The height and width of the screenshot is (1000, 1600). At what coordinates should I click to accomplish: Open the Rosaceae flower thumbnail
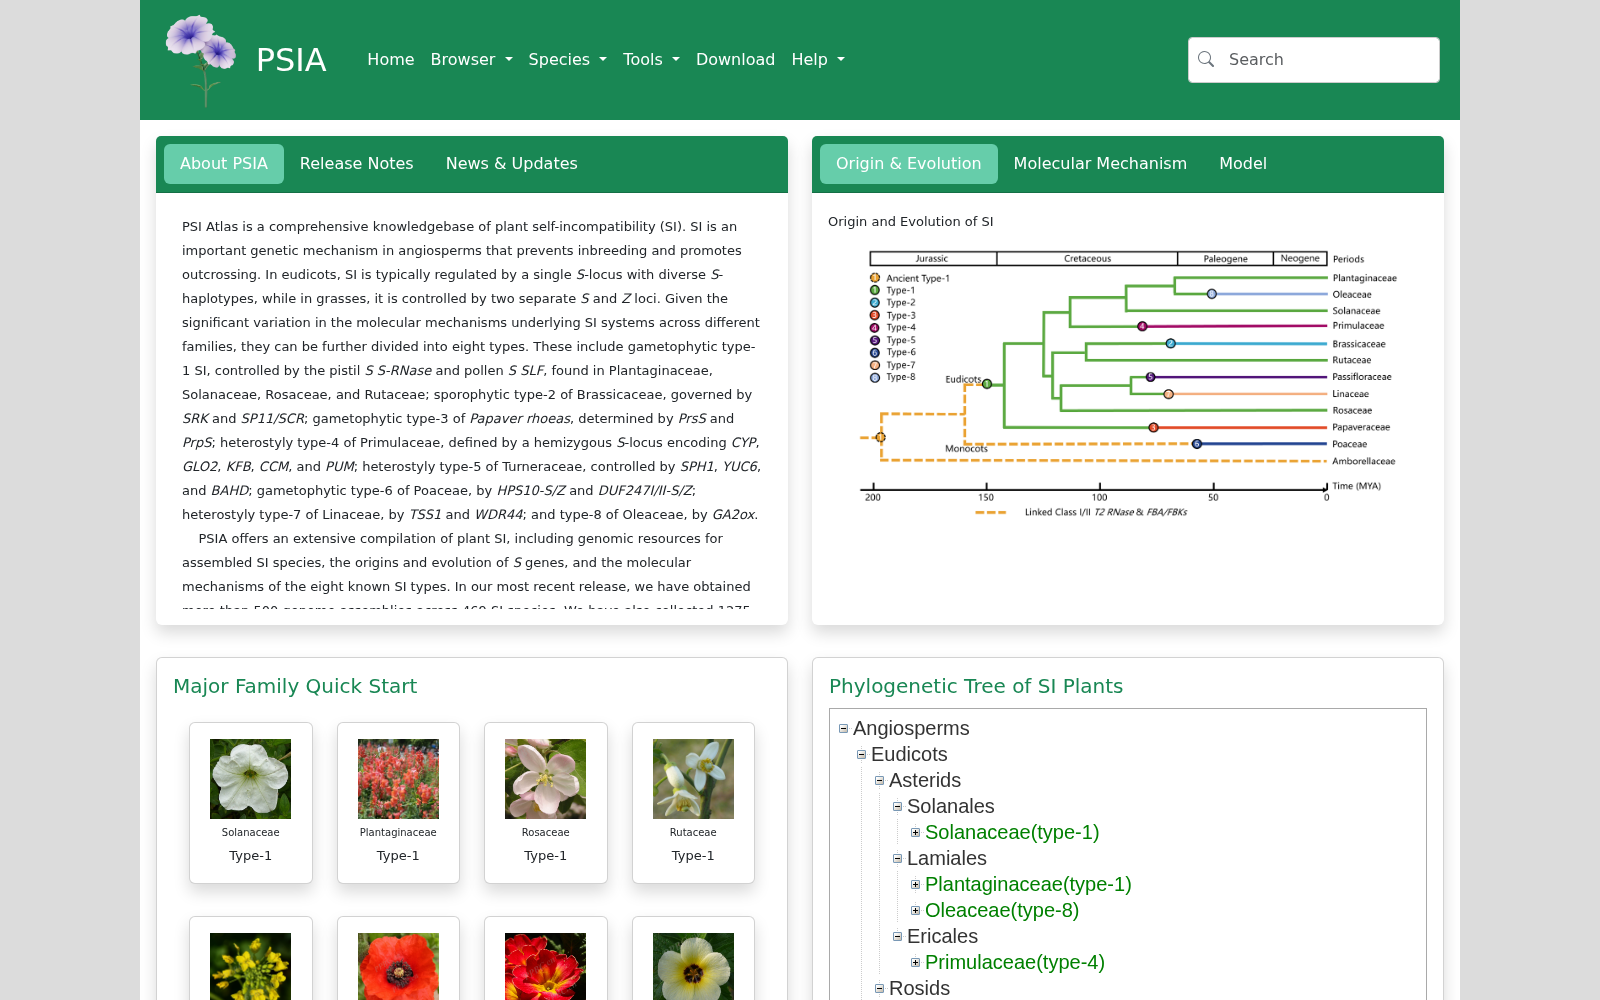click(x=545, y=779)
